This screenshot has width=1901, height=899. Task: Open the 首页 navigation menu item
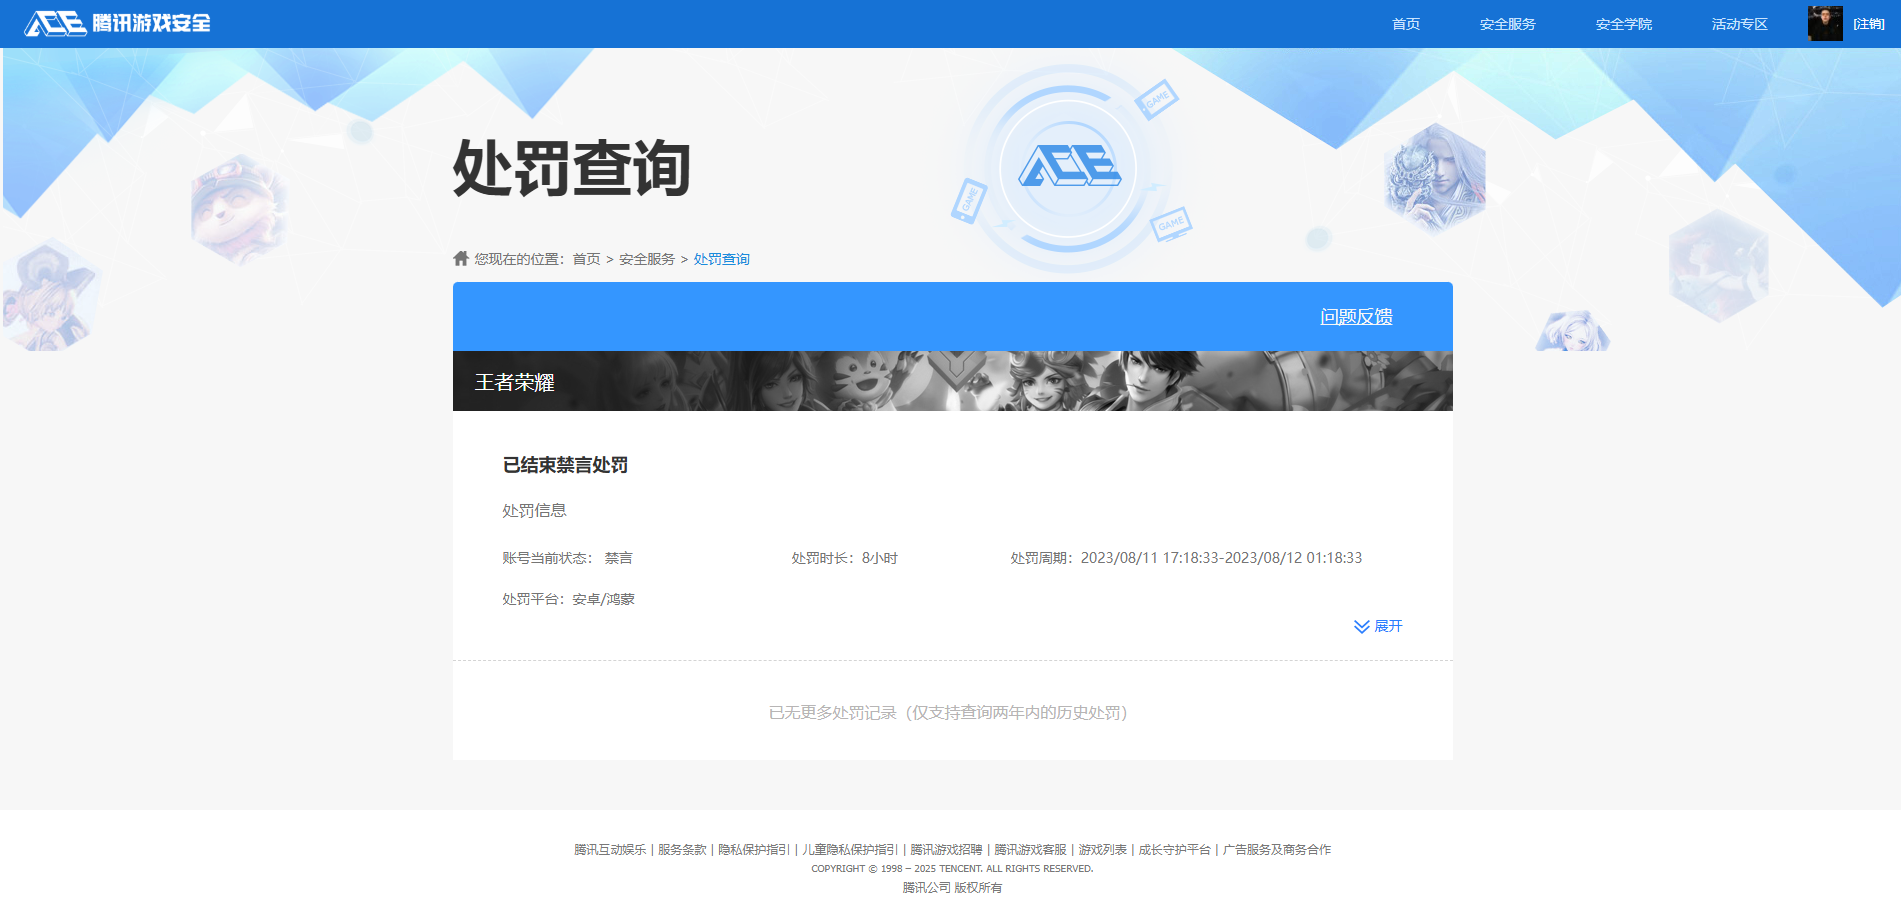point(1406,24)
